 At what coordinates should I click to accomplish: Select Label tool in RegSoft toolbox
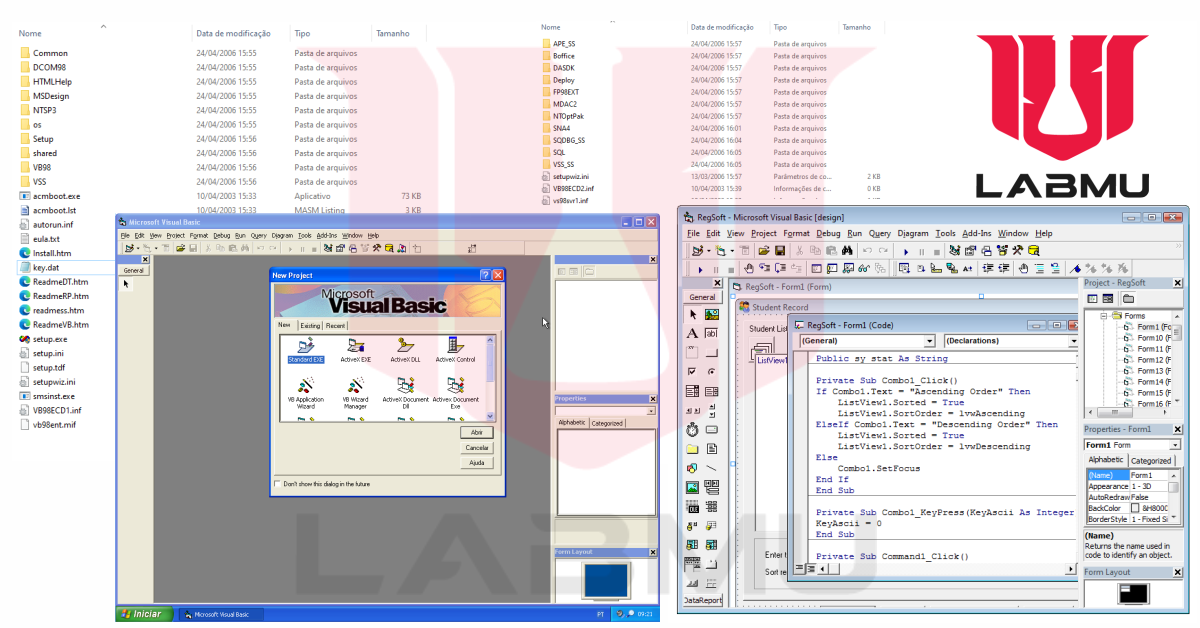(692, 333)
